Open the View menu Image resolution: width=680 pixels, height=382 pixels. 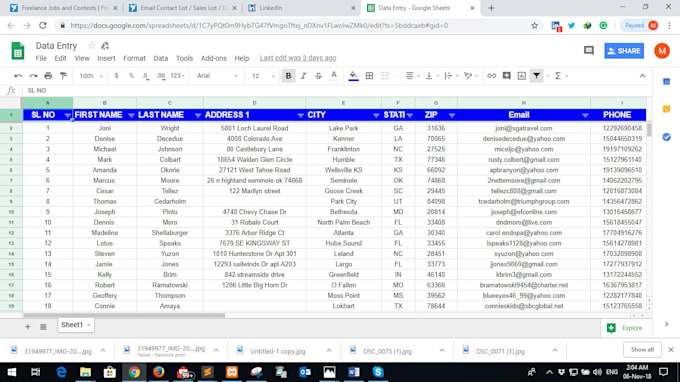click(x=82, y=58)
